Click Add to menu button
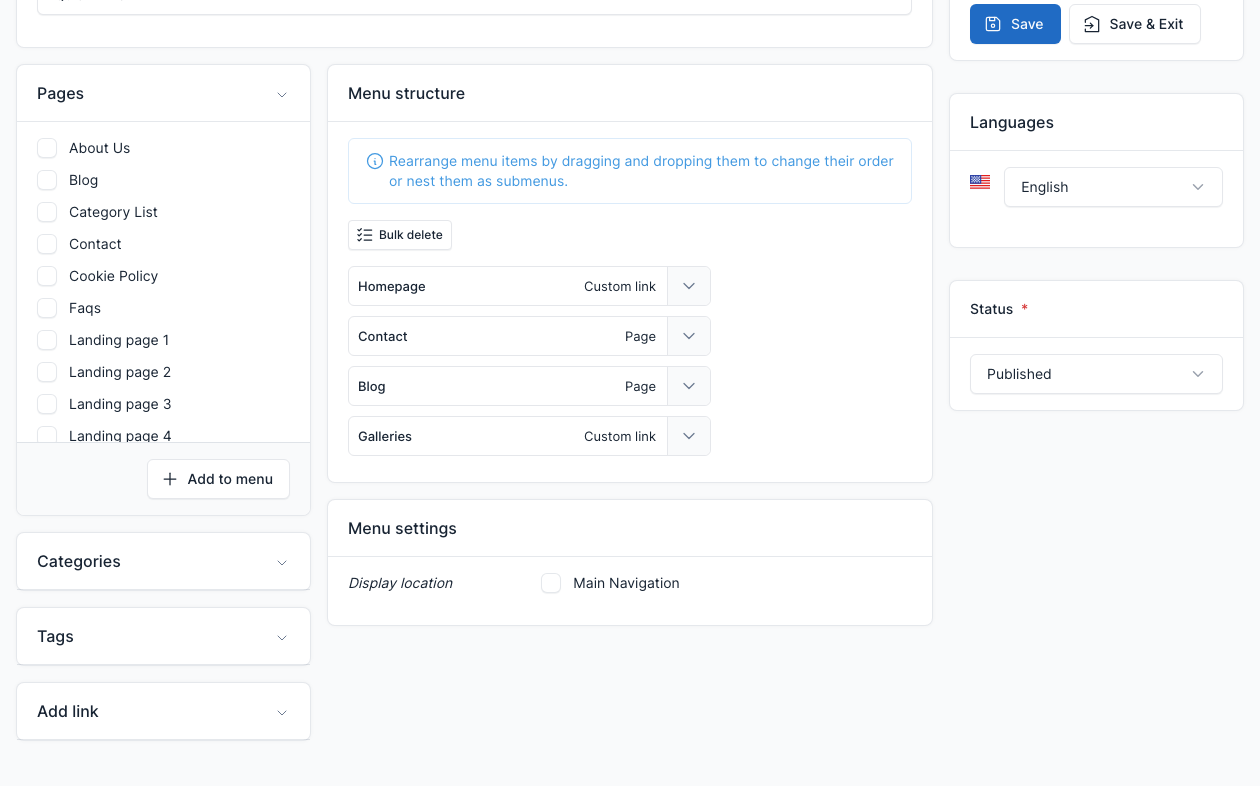The image size is (1260, 786). (218, 479)
